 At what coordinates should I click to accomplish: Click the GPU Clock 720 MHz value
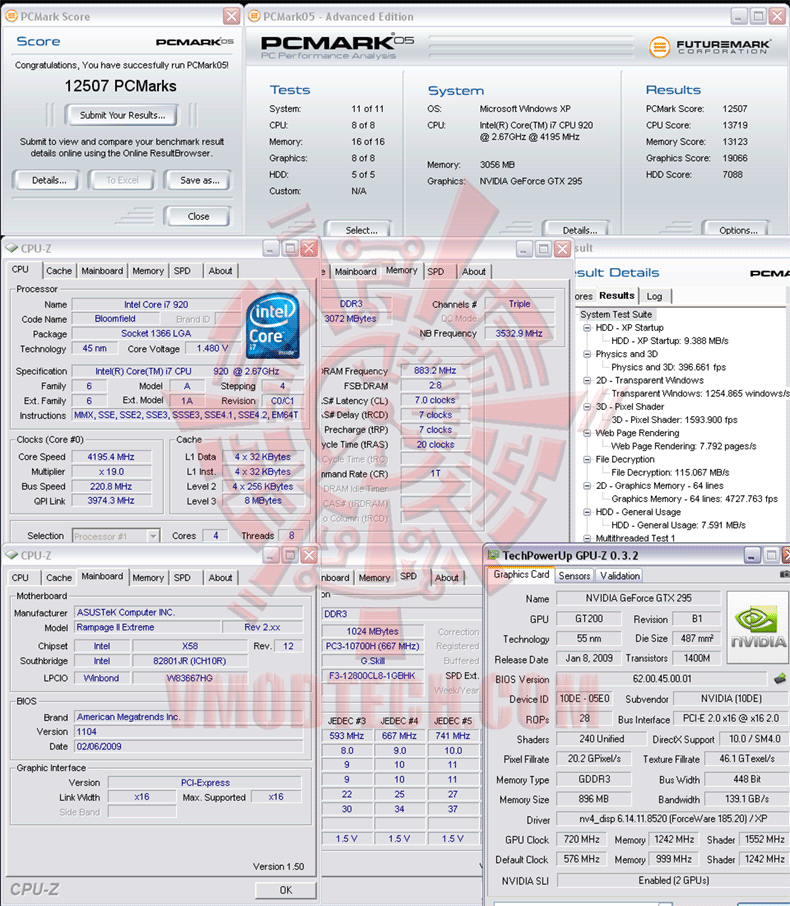tap(581, 839)
